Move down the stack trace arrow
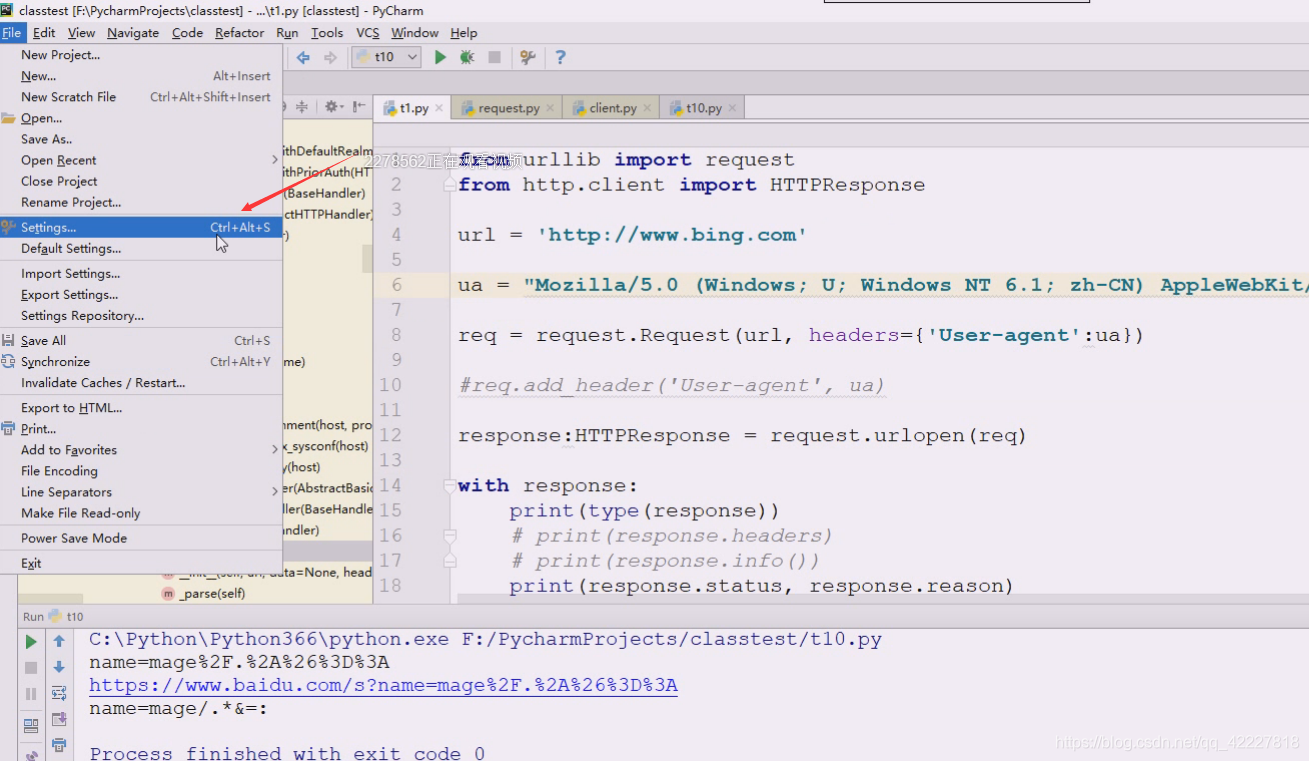This screenshot has height=761, width=1309. [x=59, y=668]
